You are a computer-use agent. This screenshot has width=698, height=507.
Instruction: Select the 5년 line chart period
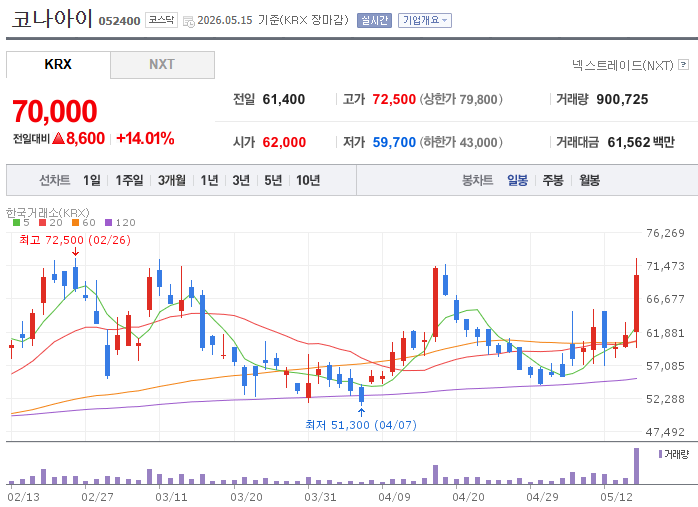pyautogui.click(x=273, y=180)
